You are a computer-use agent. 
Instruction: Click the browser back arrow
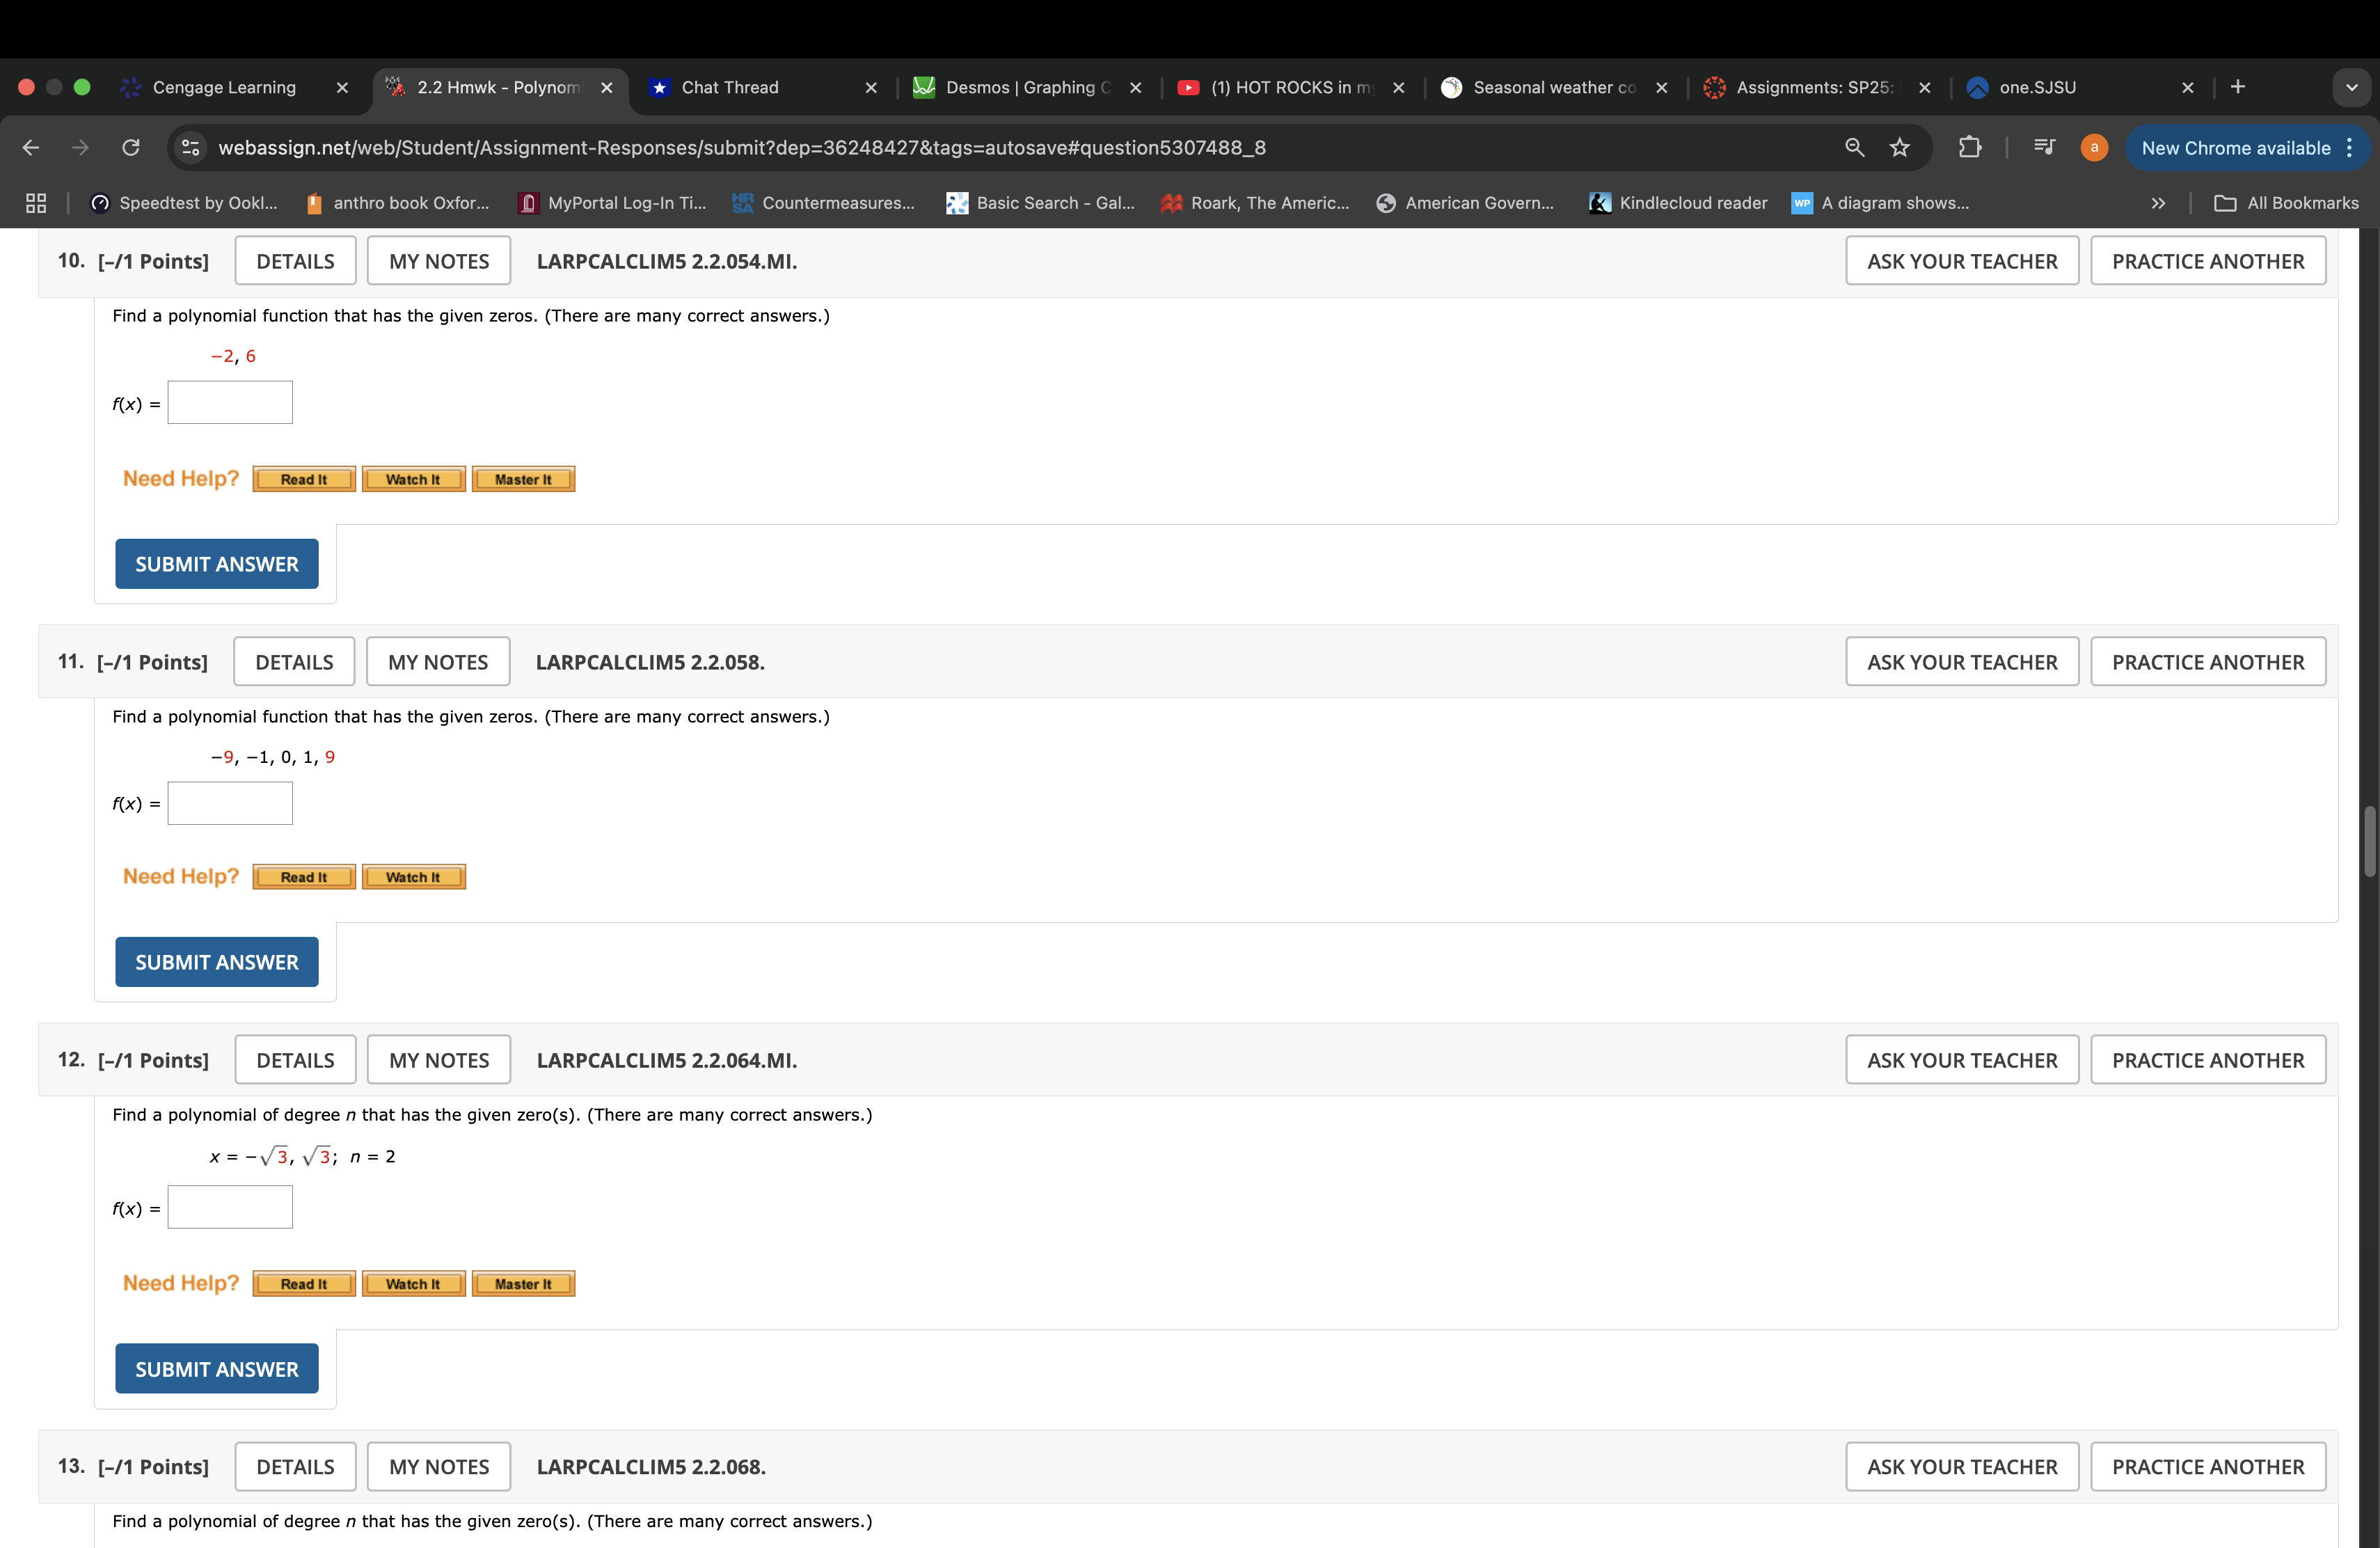(30, 148)
